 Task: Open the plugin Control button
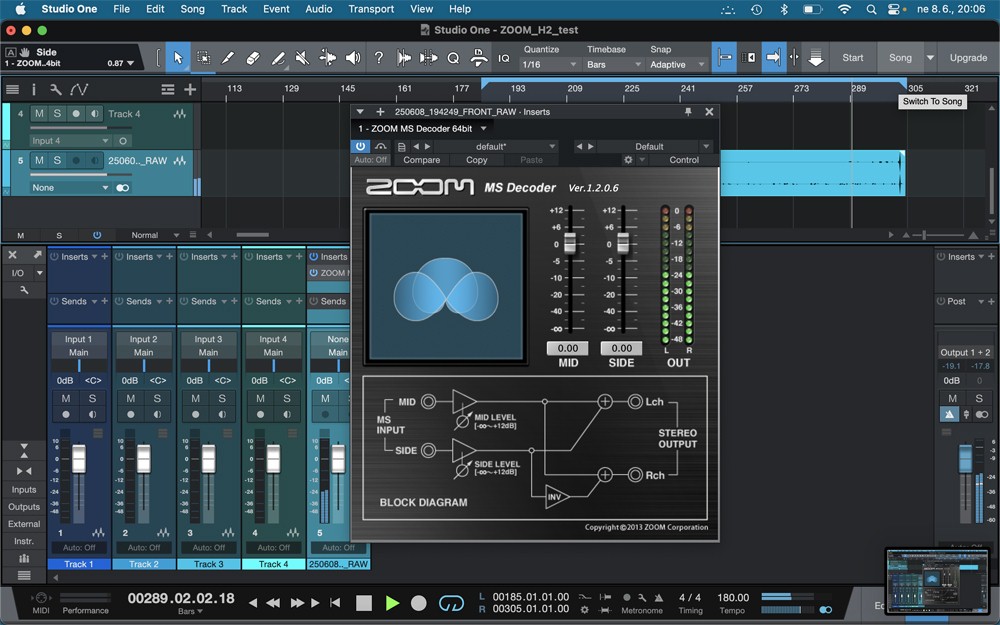click(684, 160)
